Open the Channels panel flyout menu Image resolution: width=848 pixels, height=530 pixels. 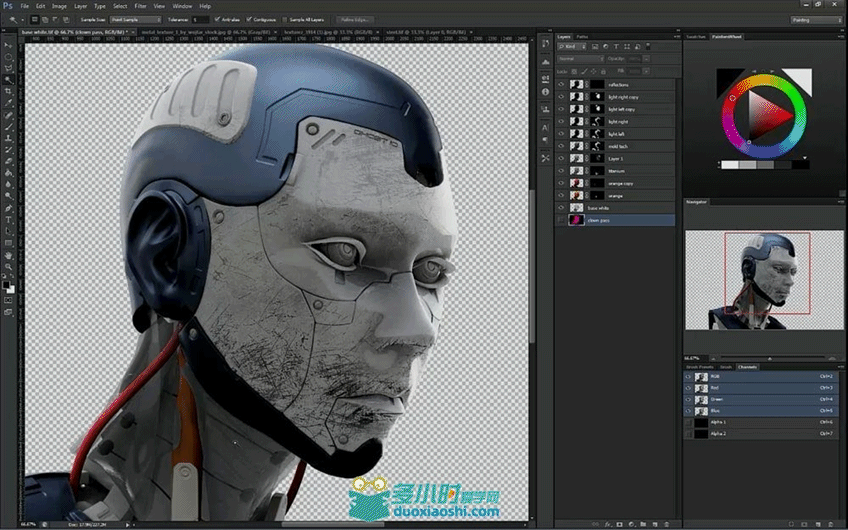(x=839, y=367)
